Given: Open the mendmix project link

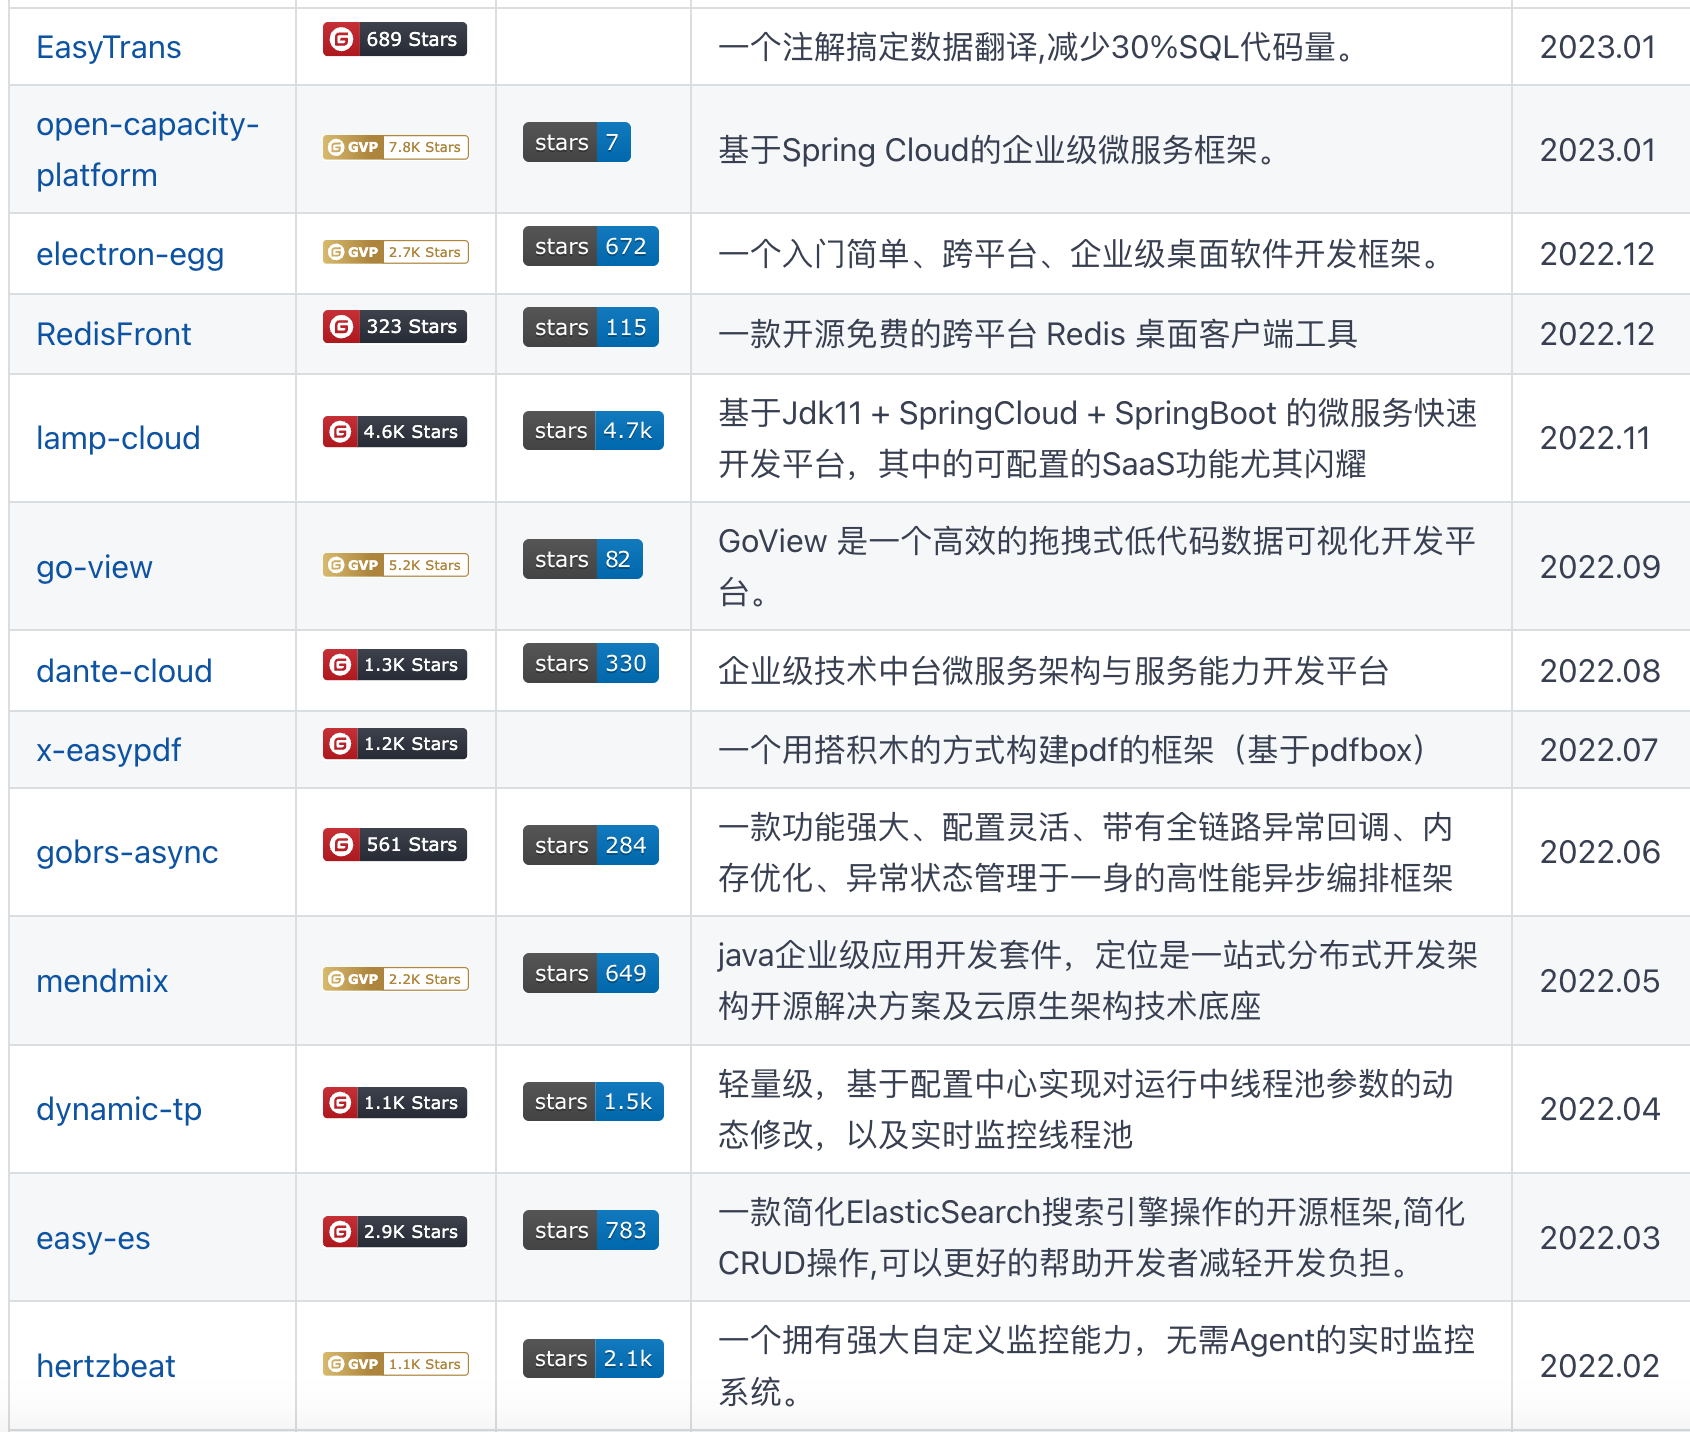Looking at the screenshot, I should click(x=102, y=981).
